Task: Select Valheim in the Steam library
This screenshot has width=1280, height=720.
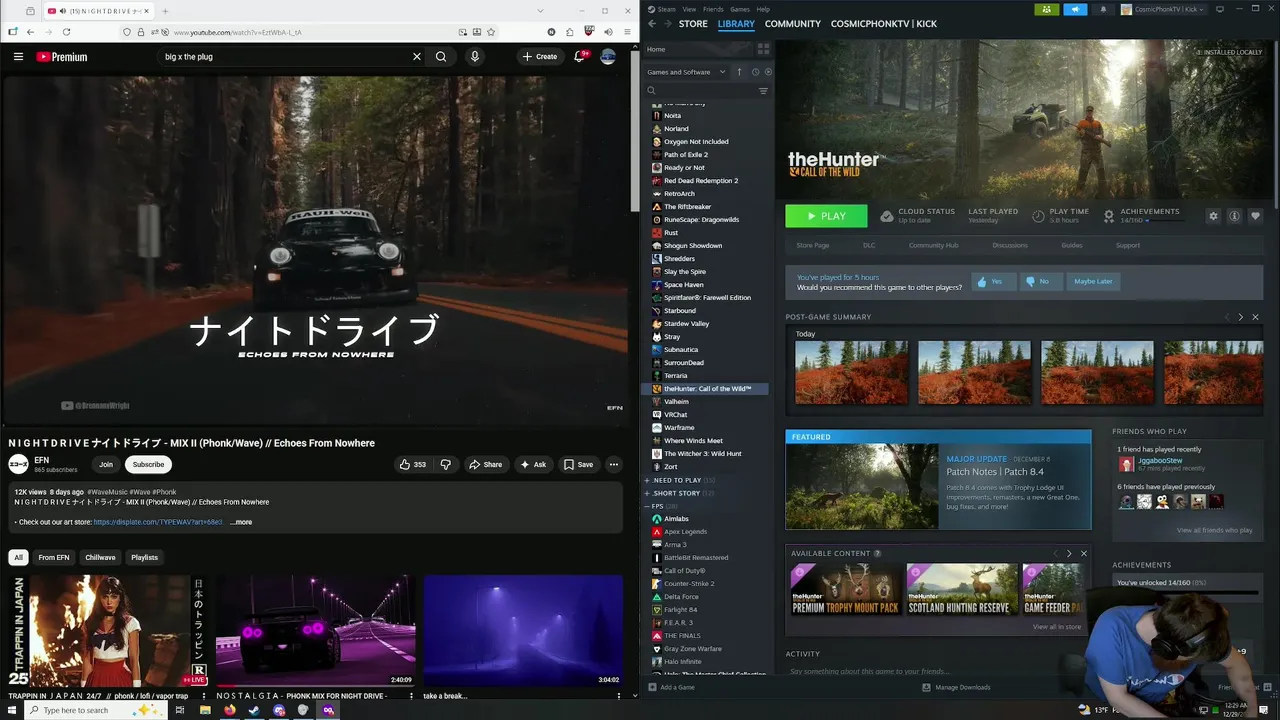Action: [676, 401]
